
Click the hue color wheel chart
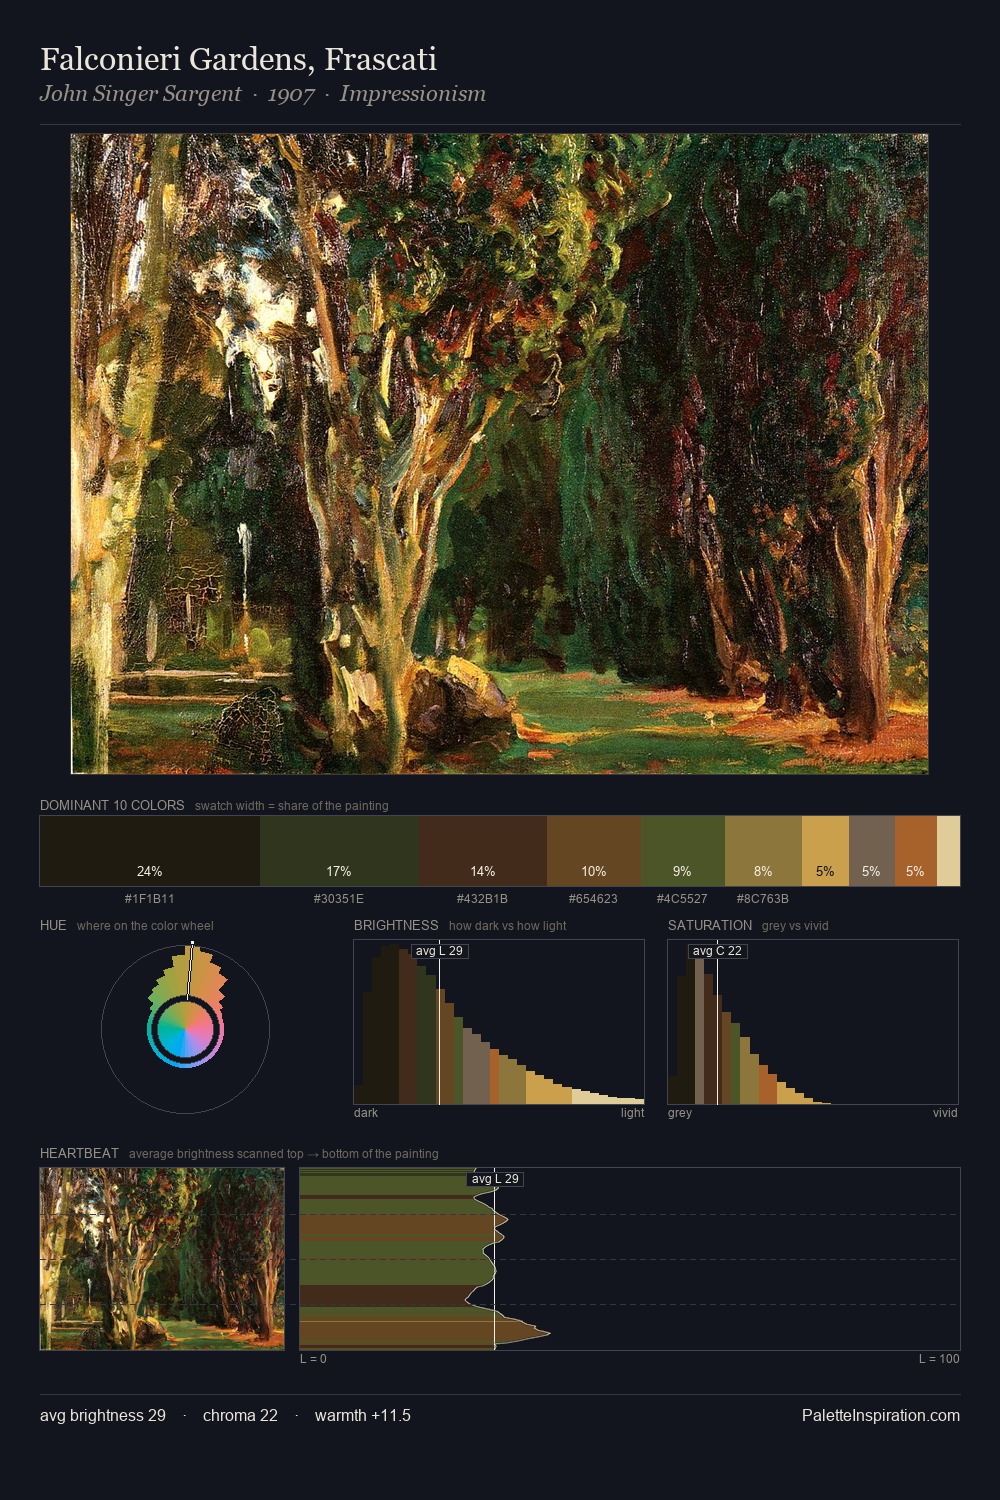185,1028
